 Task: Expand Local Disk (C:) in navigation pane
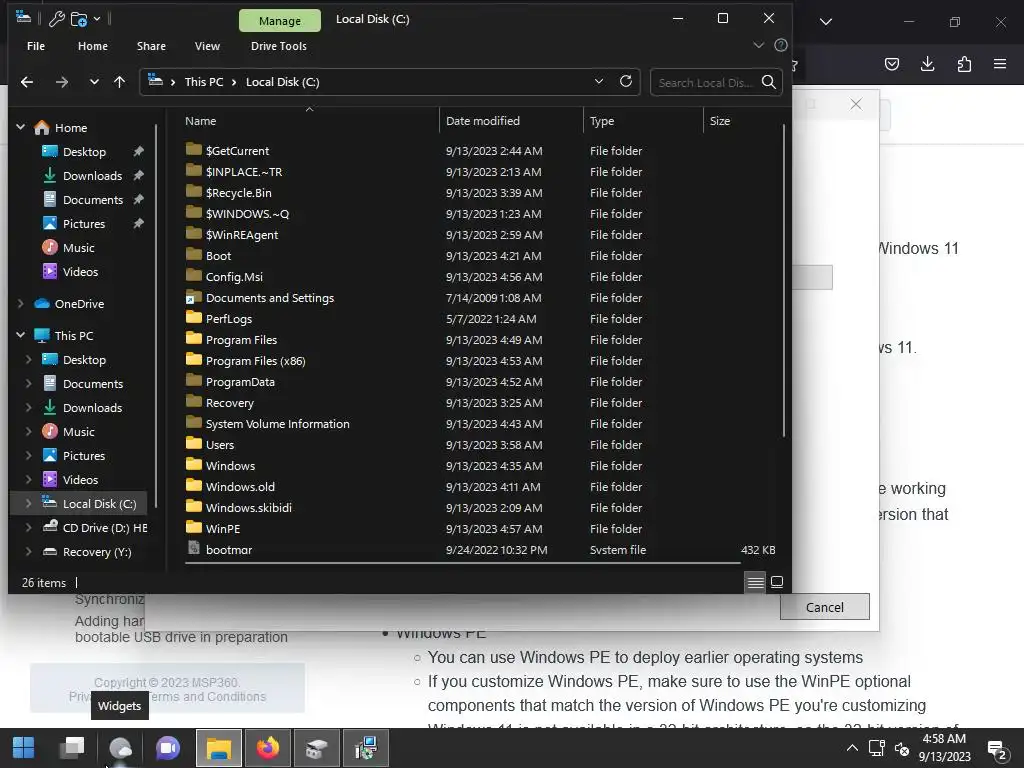28,504
